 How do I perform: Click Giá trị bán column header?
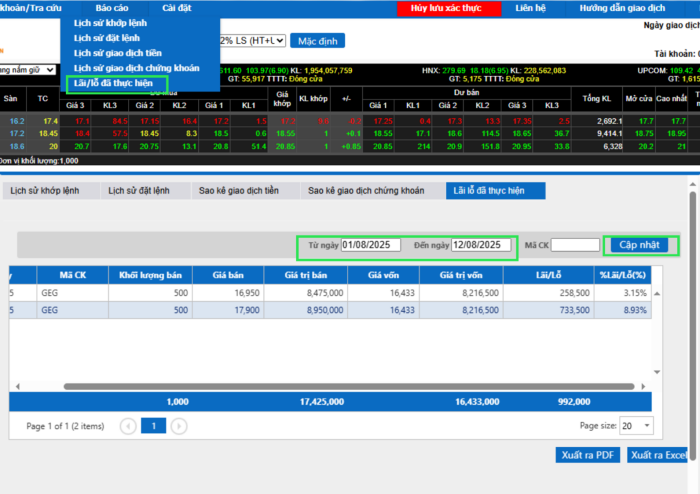tap(306, 275)
